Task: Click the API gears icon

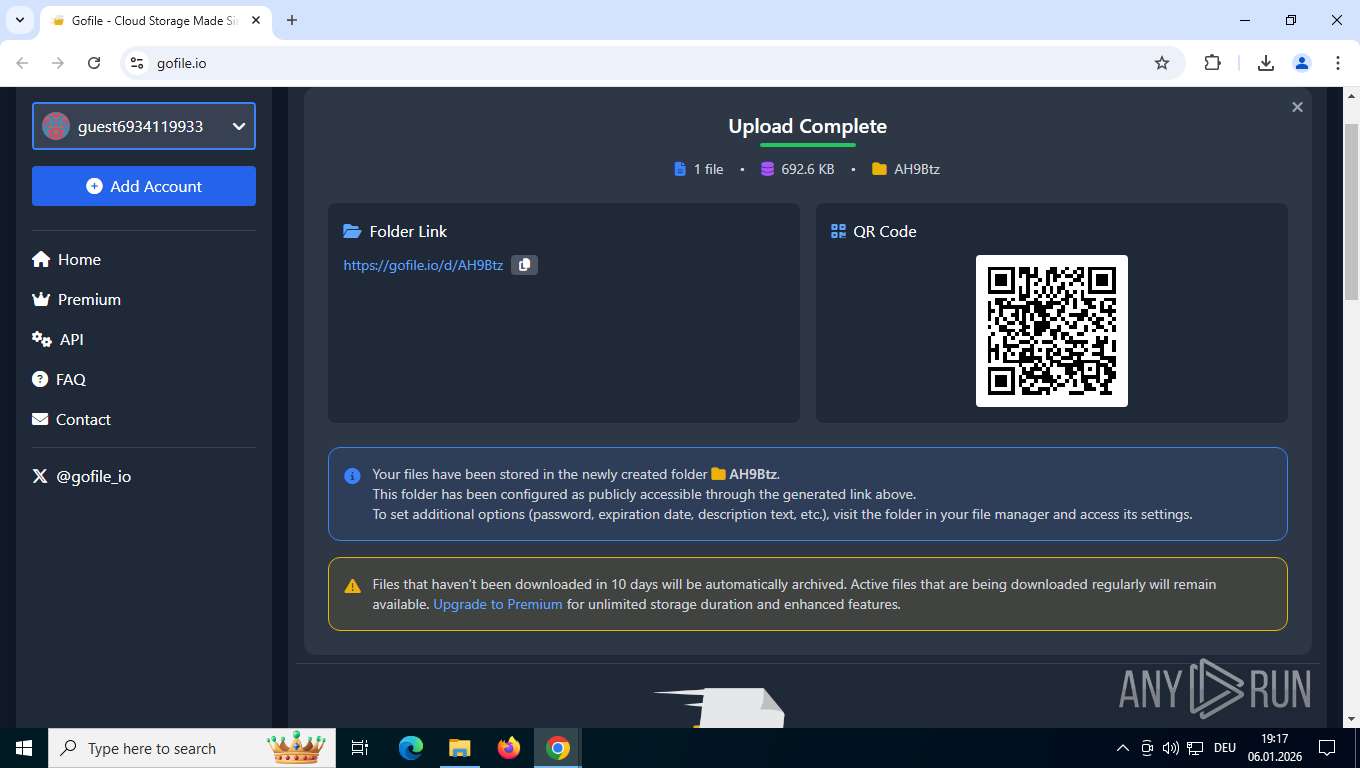Action: (x=42, y=339)
